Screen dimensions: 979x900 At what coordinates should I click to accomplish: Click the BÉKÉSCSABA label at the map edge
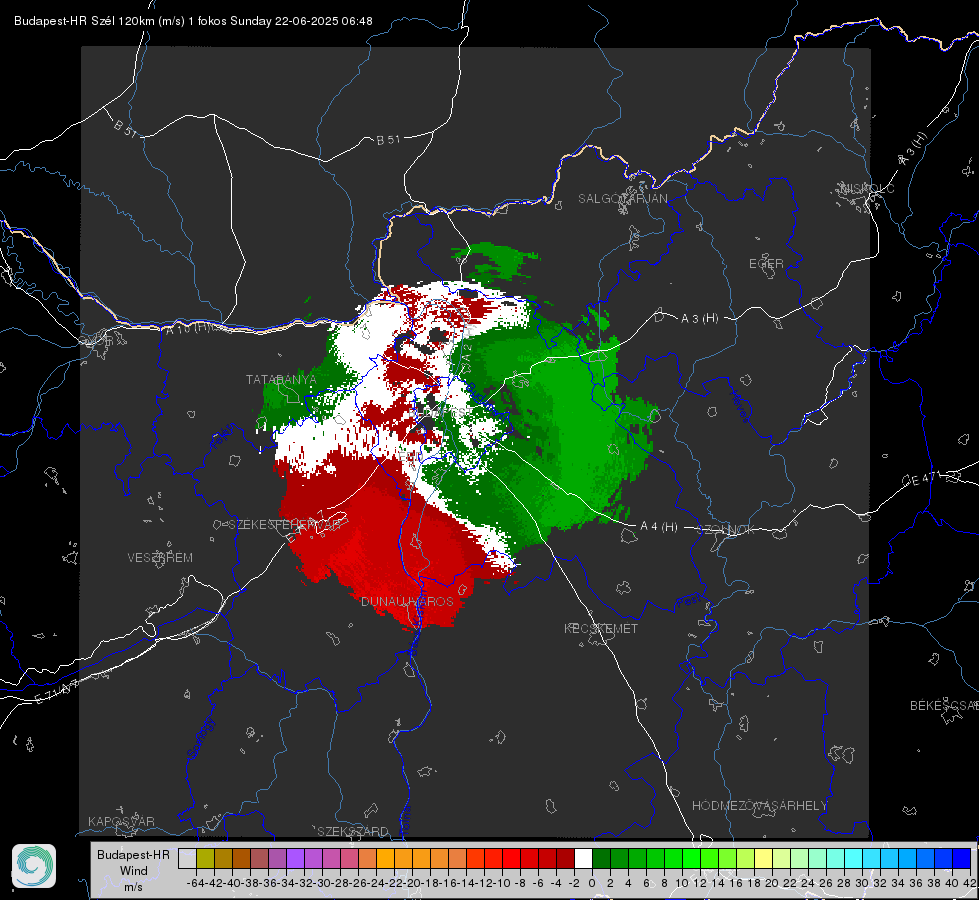944,706
